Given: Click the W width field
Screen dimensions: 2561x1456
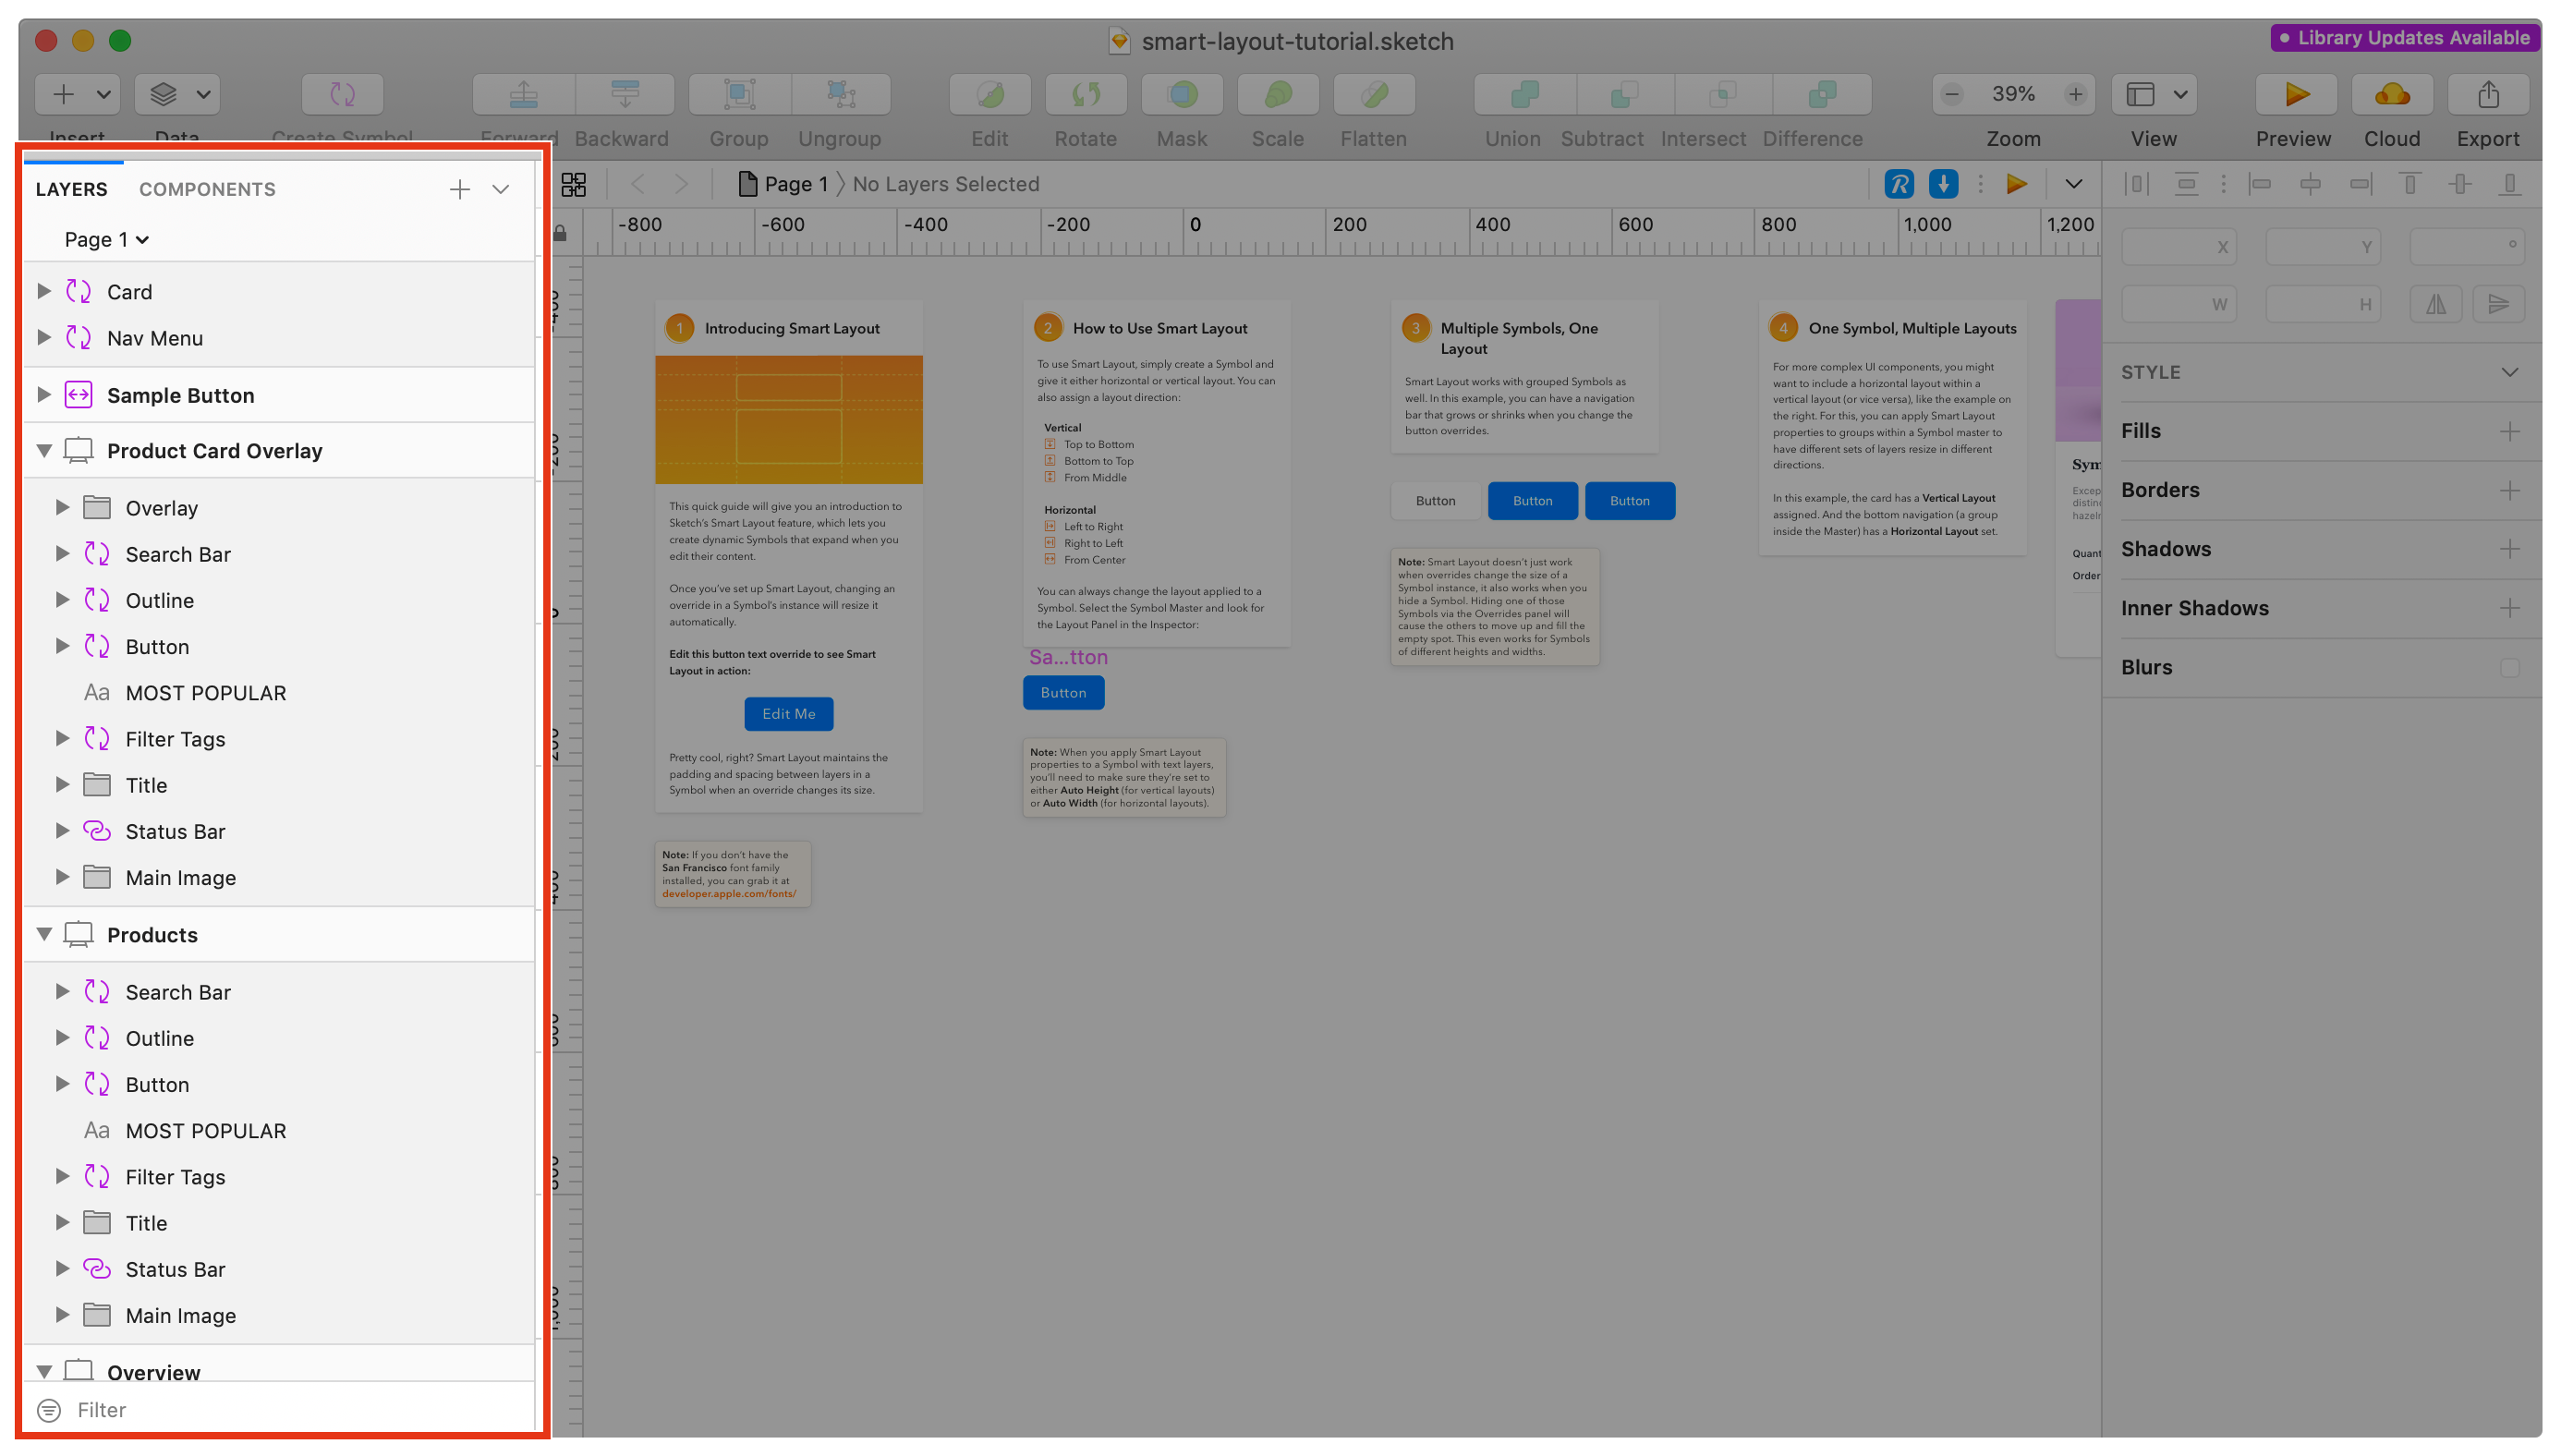Looking at the screenshot, I should [x=2178, y=304].
